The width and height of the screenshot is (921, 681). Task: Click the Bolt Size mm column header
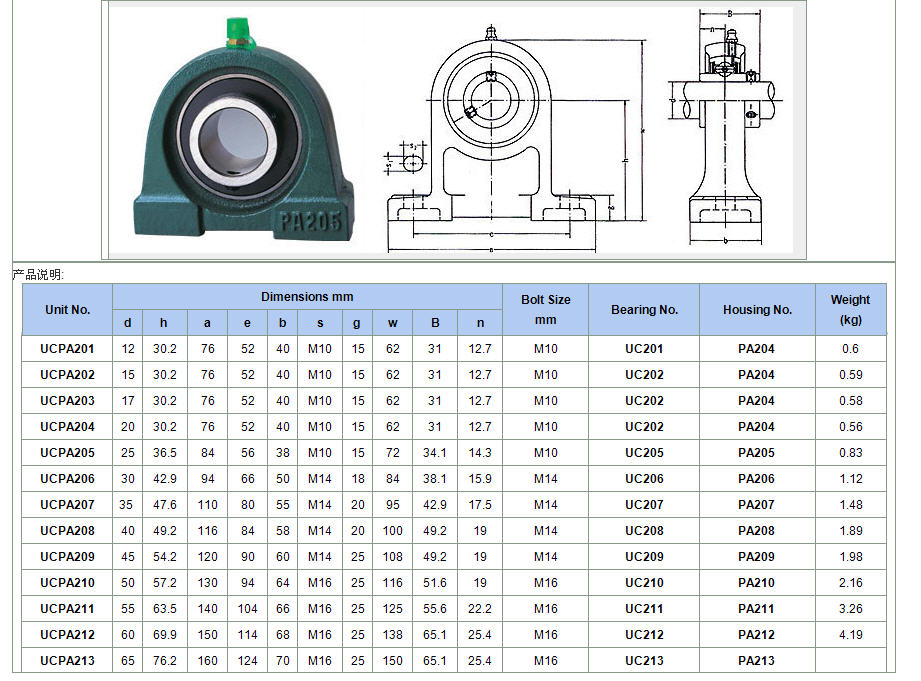click(x=546, y=310)
